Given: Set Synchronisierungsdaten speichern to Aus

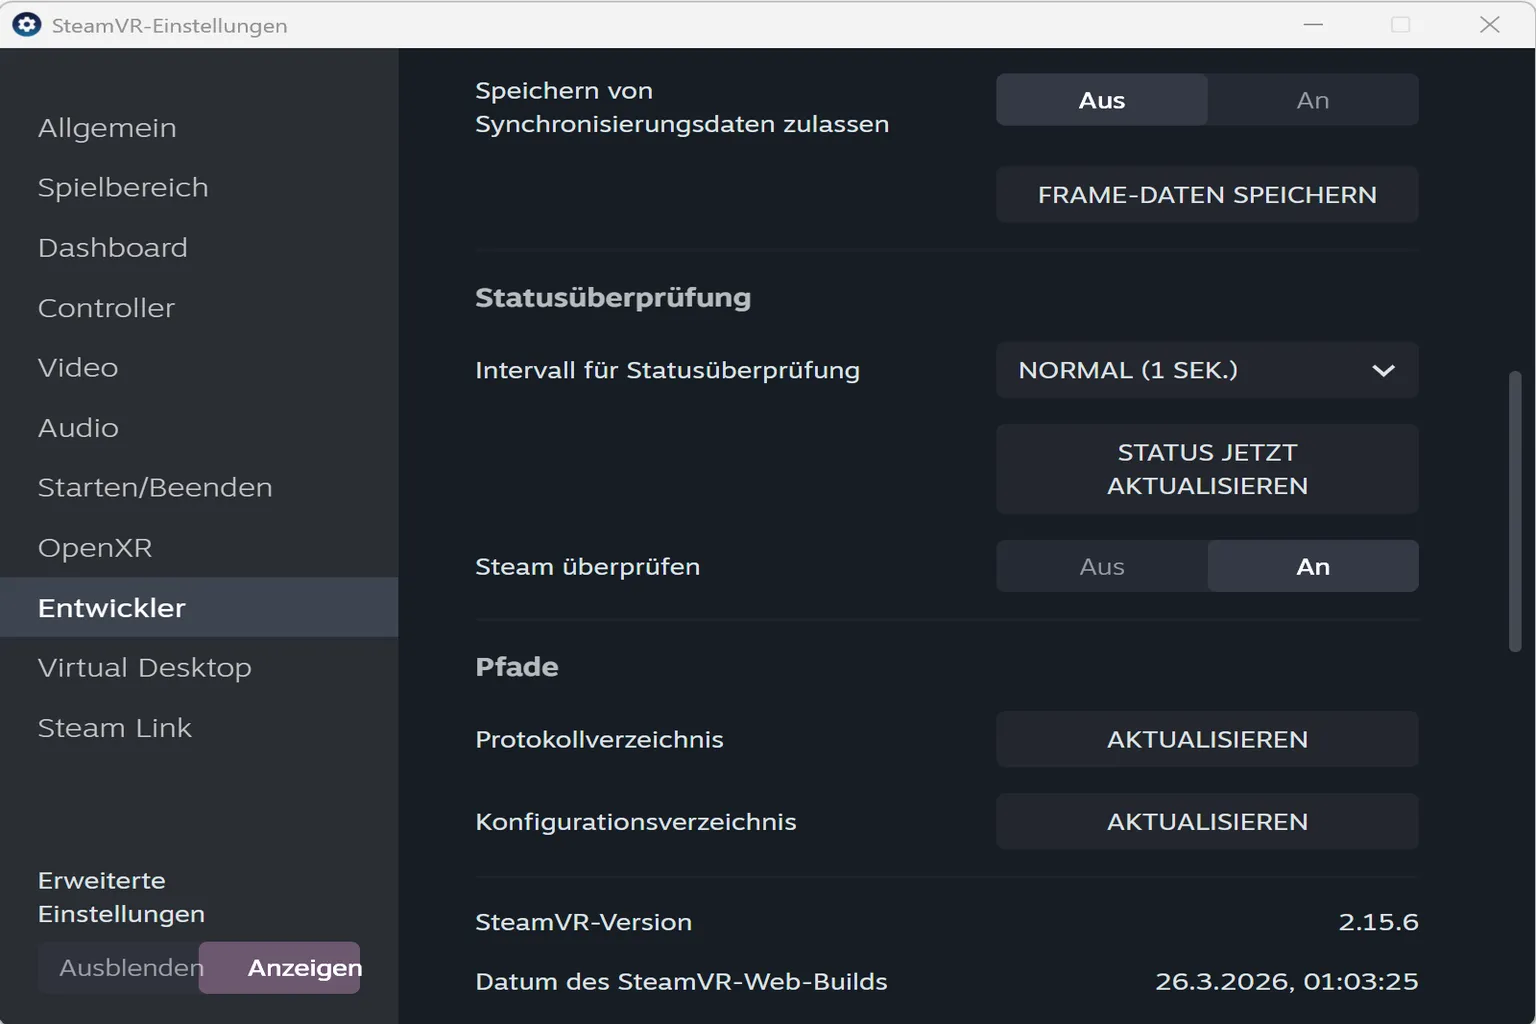Looking at the screenshot, I should point(1102,100).
